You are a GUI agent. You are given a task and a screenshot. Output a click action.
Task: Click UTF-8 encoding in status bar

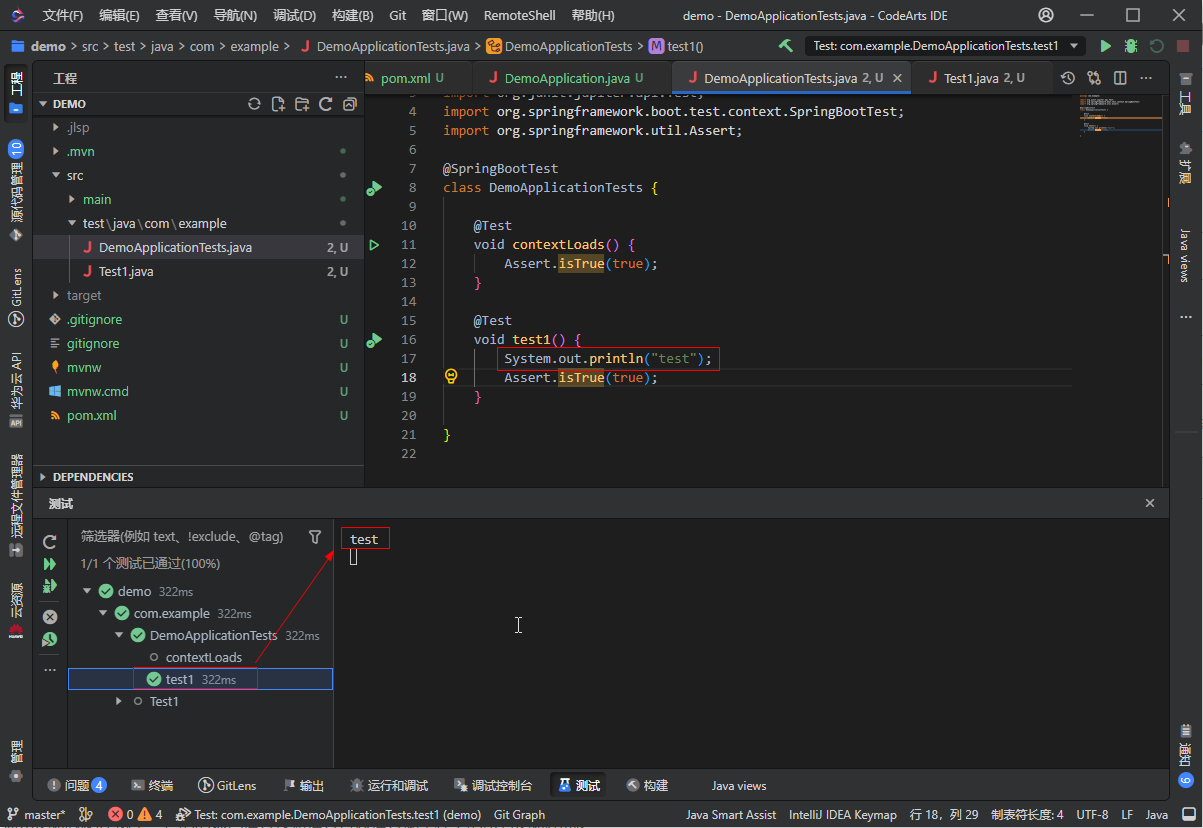coord(1091,815)
